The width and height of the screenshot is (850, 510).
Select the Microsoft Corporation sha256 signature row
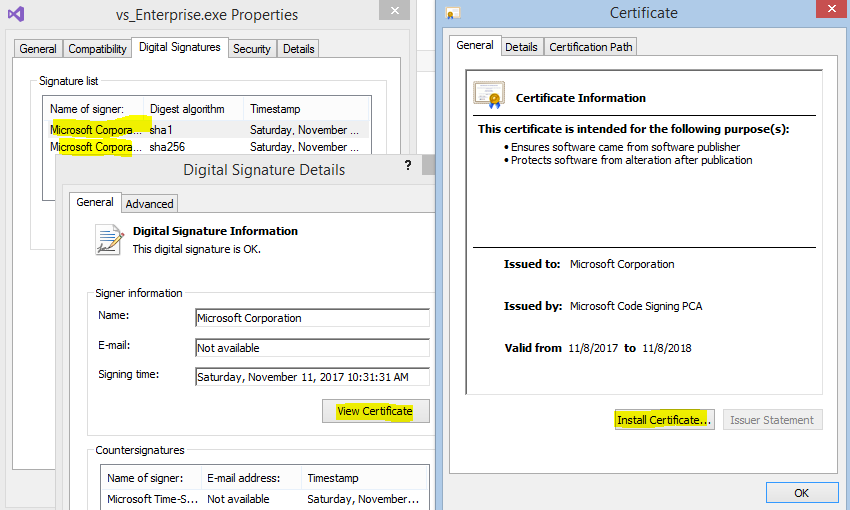click(206, 147)
